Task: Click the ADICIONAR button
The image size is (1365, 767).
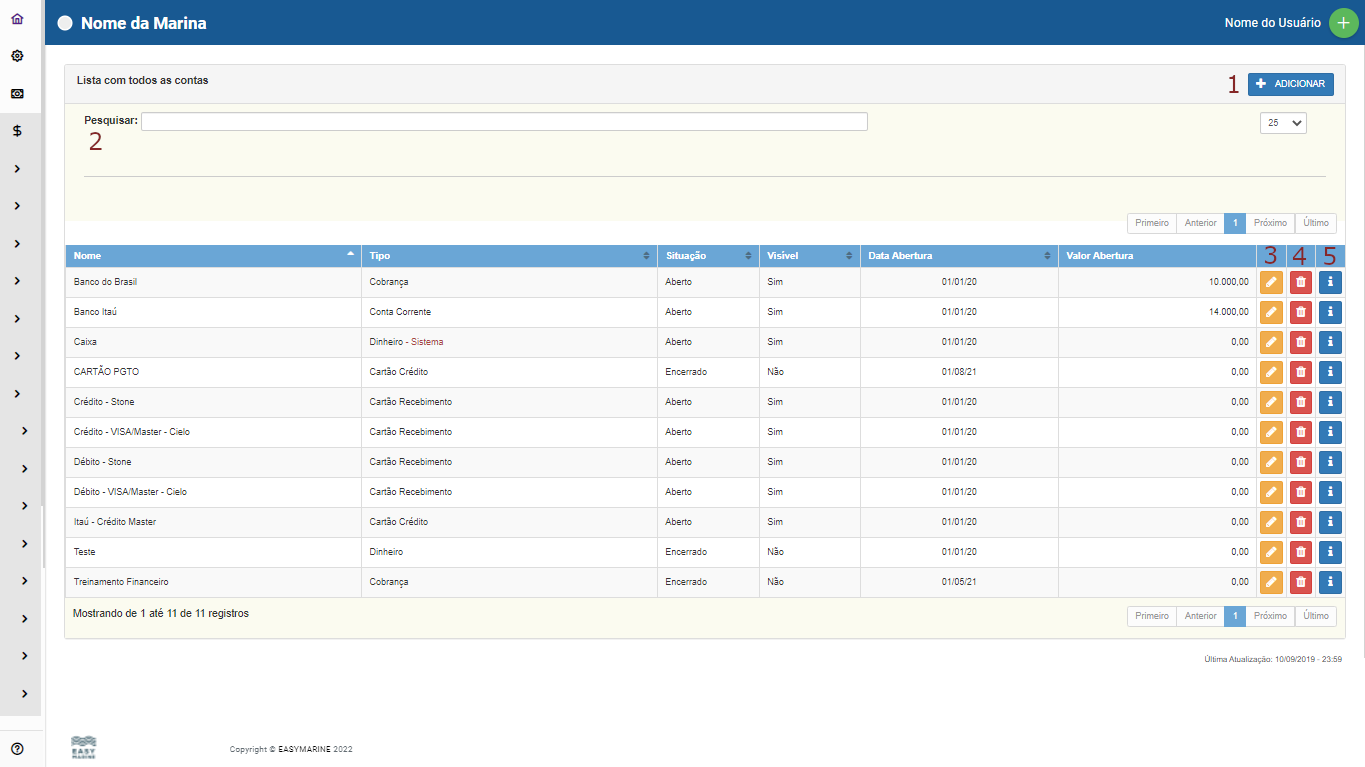Action: pyautogui.click(x=1290, y=84)
